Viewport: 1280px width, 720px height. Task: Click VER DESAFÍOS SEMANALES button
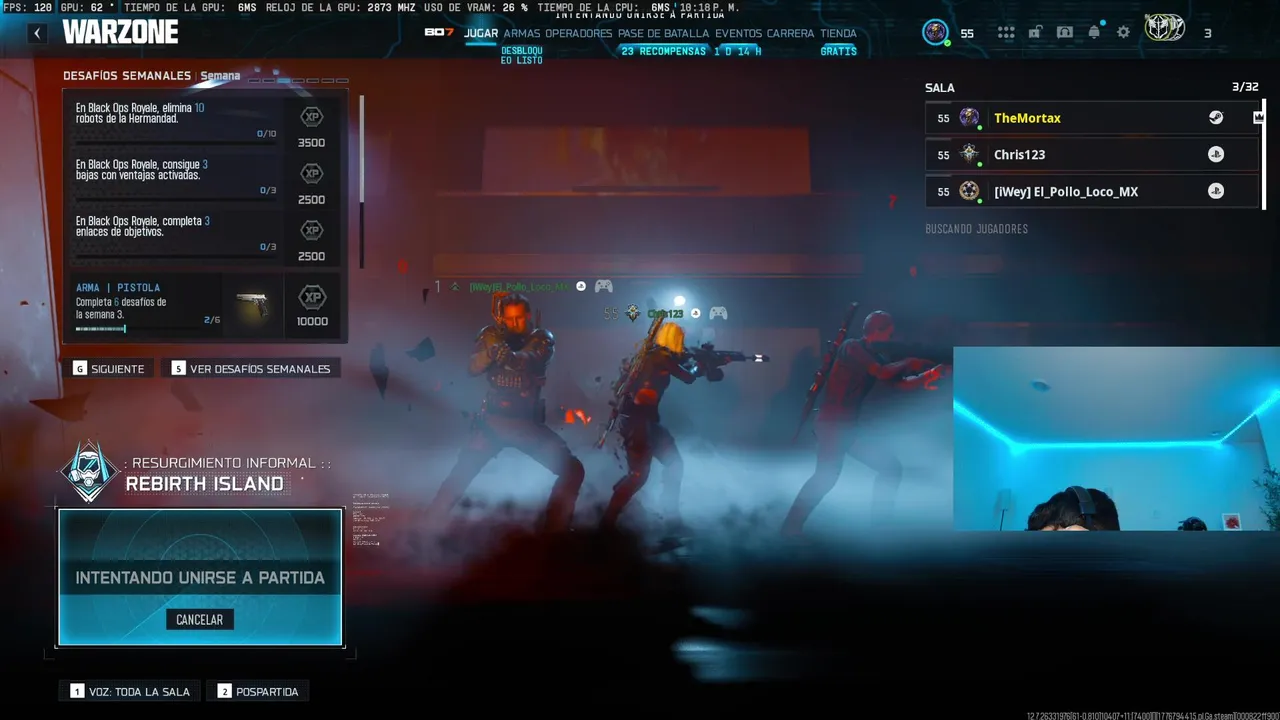tap(251, 369)
